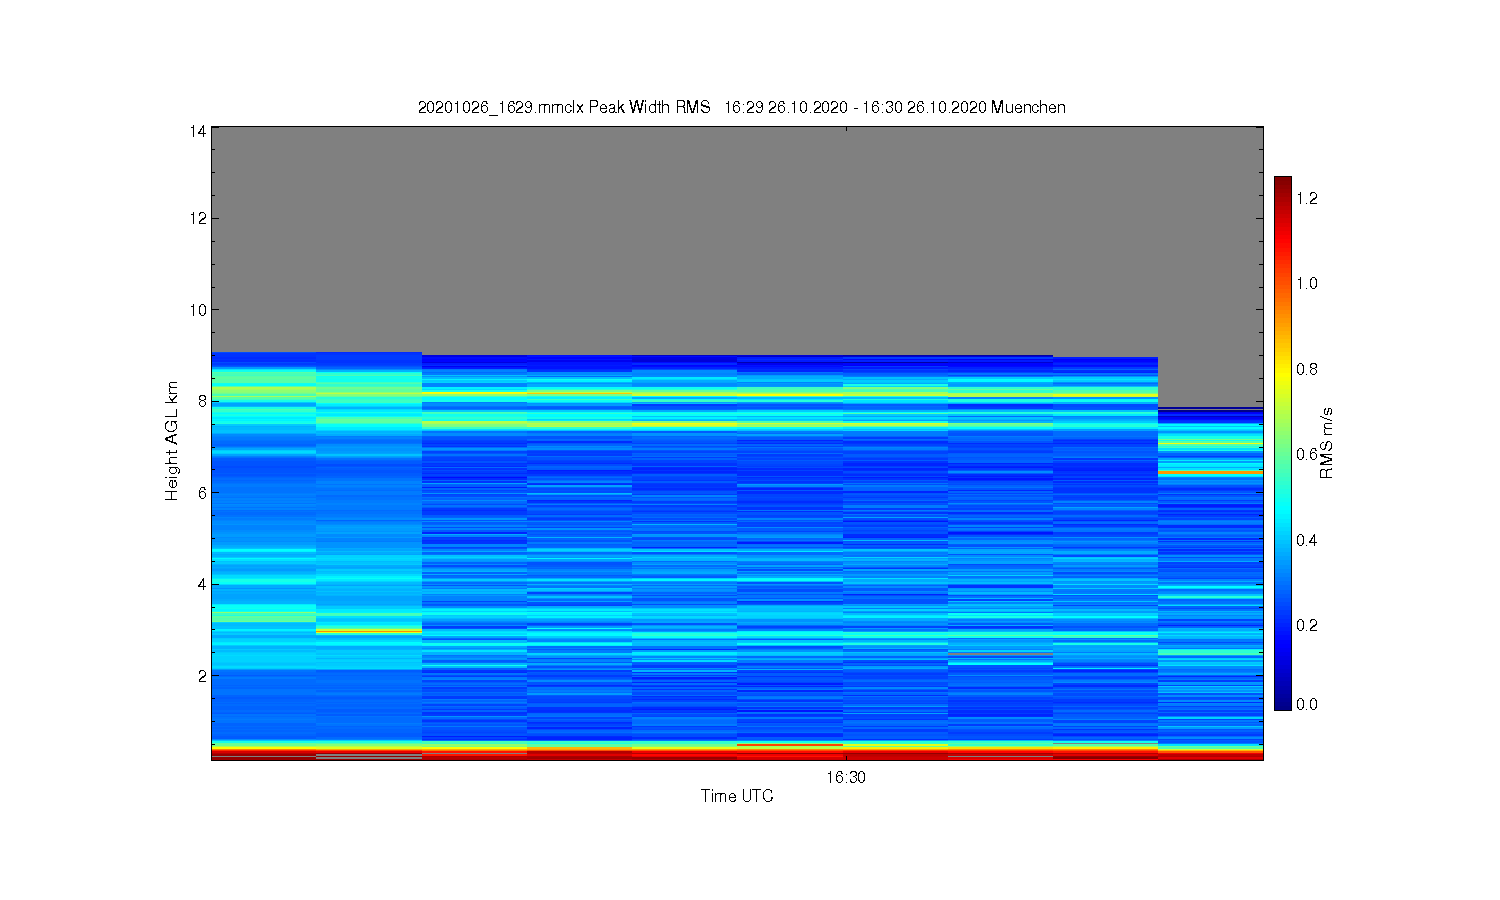1500x900 pixels.
Task: Click the Height AGL km axis label
Action: coord(172,441)
